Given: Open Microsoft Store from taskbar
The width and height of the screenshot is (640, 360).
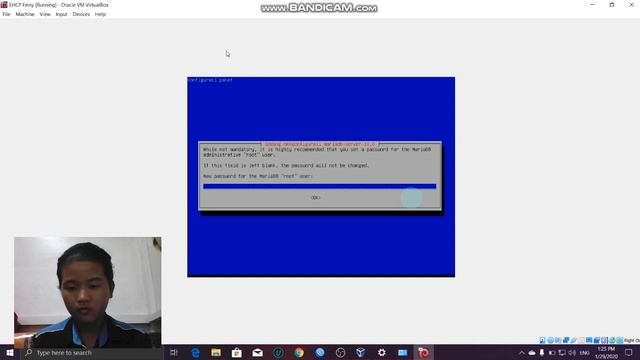Looking at the screenshot, I should click(237, 353).
